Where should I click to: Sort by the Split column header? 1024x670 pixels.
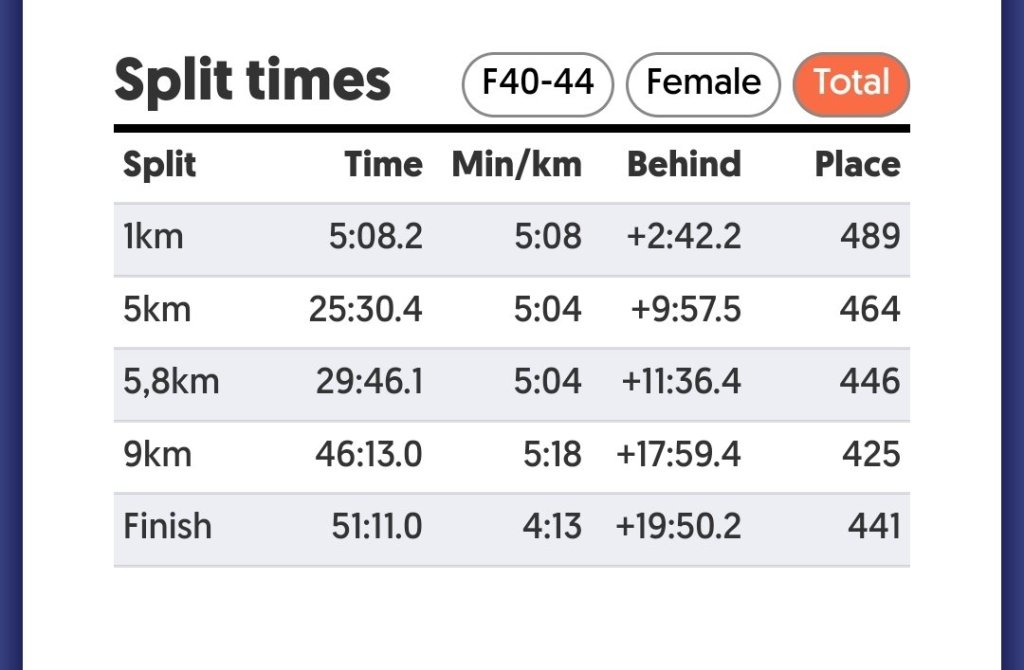[157, 164]
